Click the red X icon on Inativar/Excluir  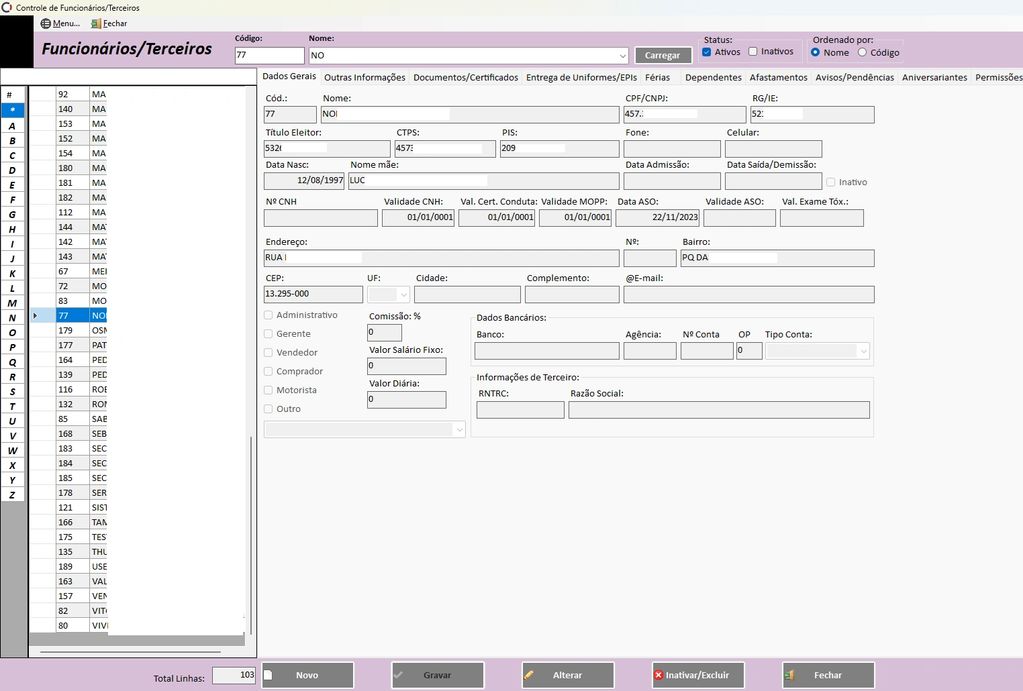coord(658,675)
